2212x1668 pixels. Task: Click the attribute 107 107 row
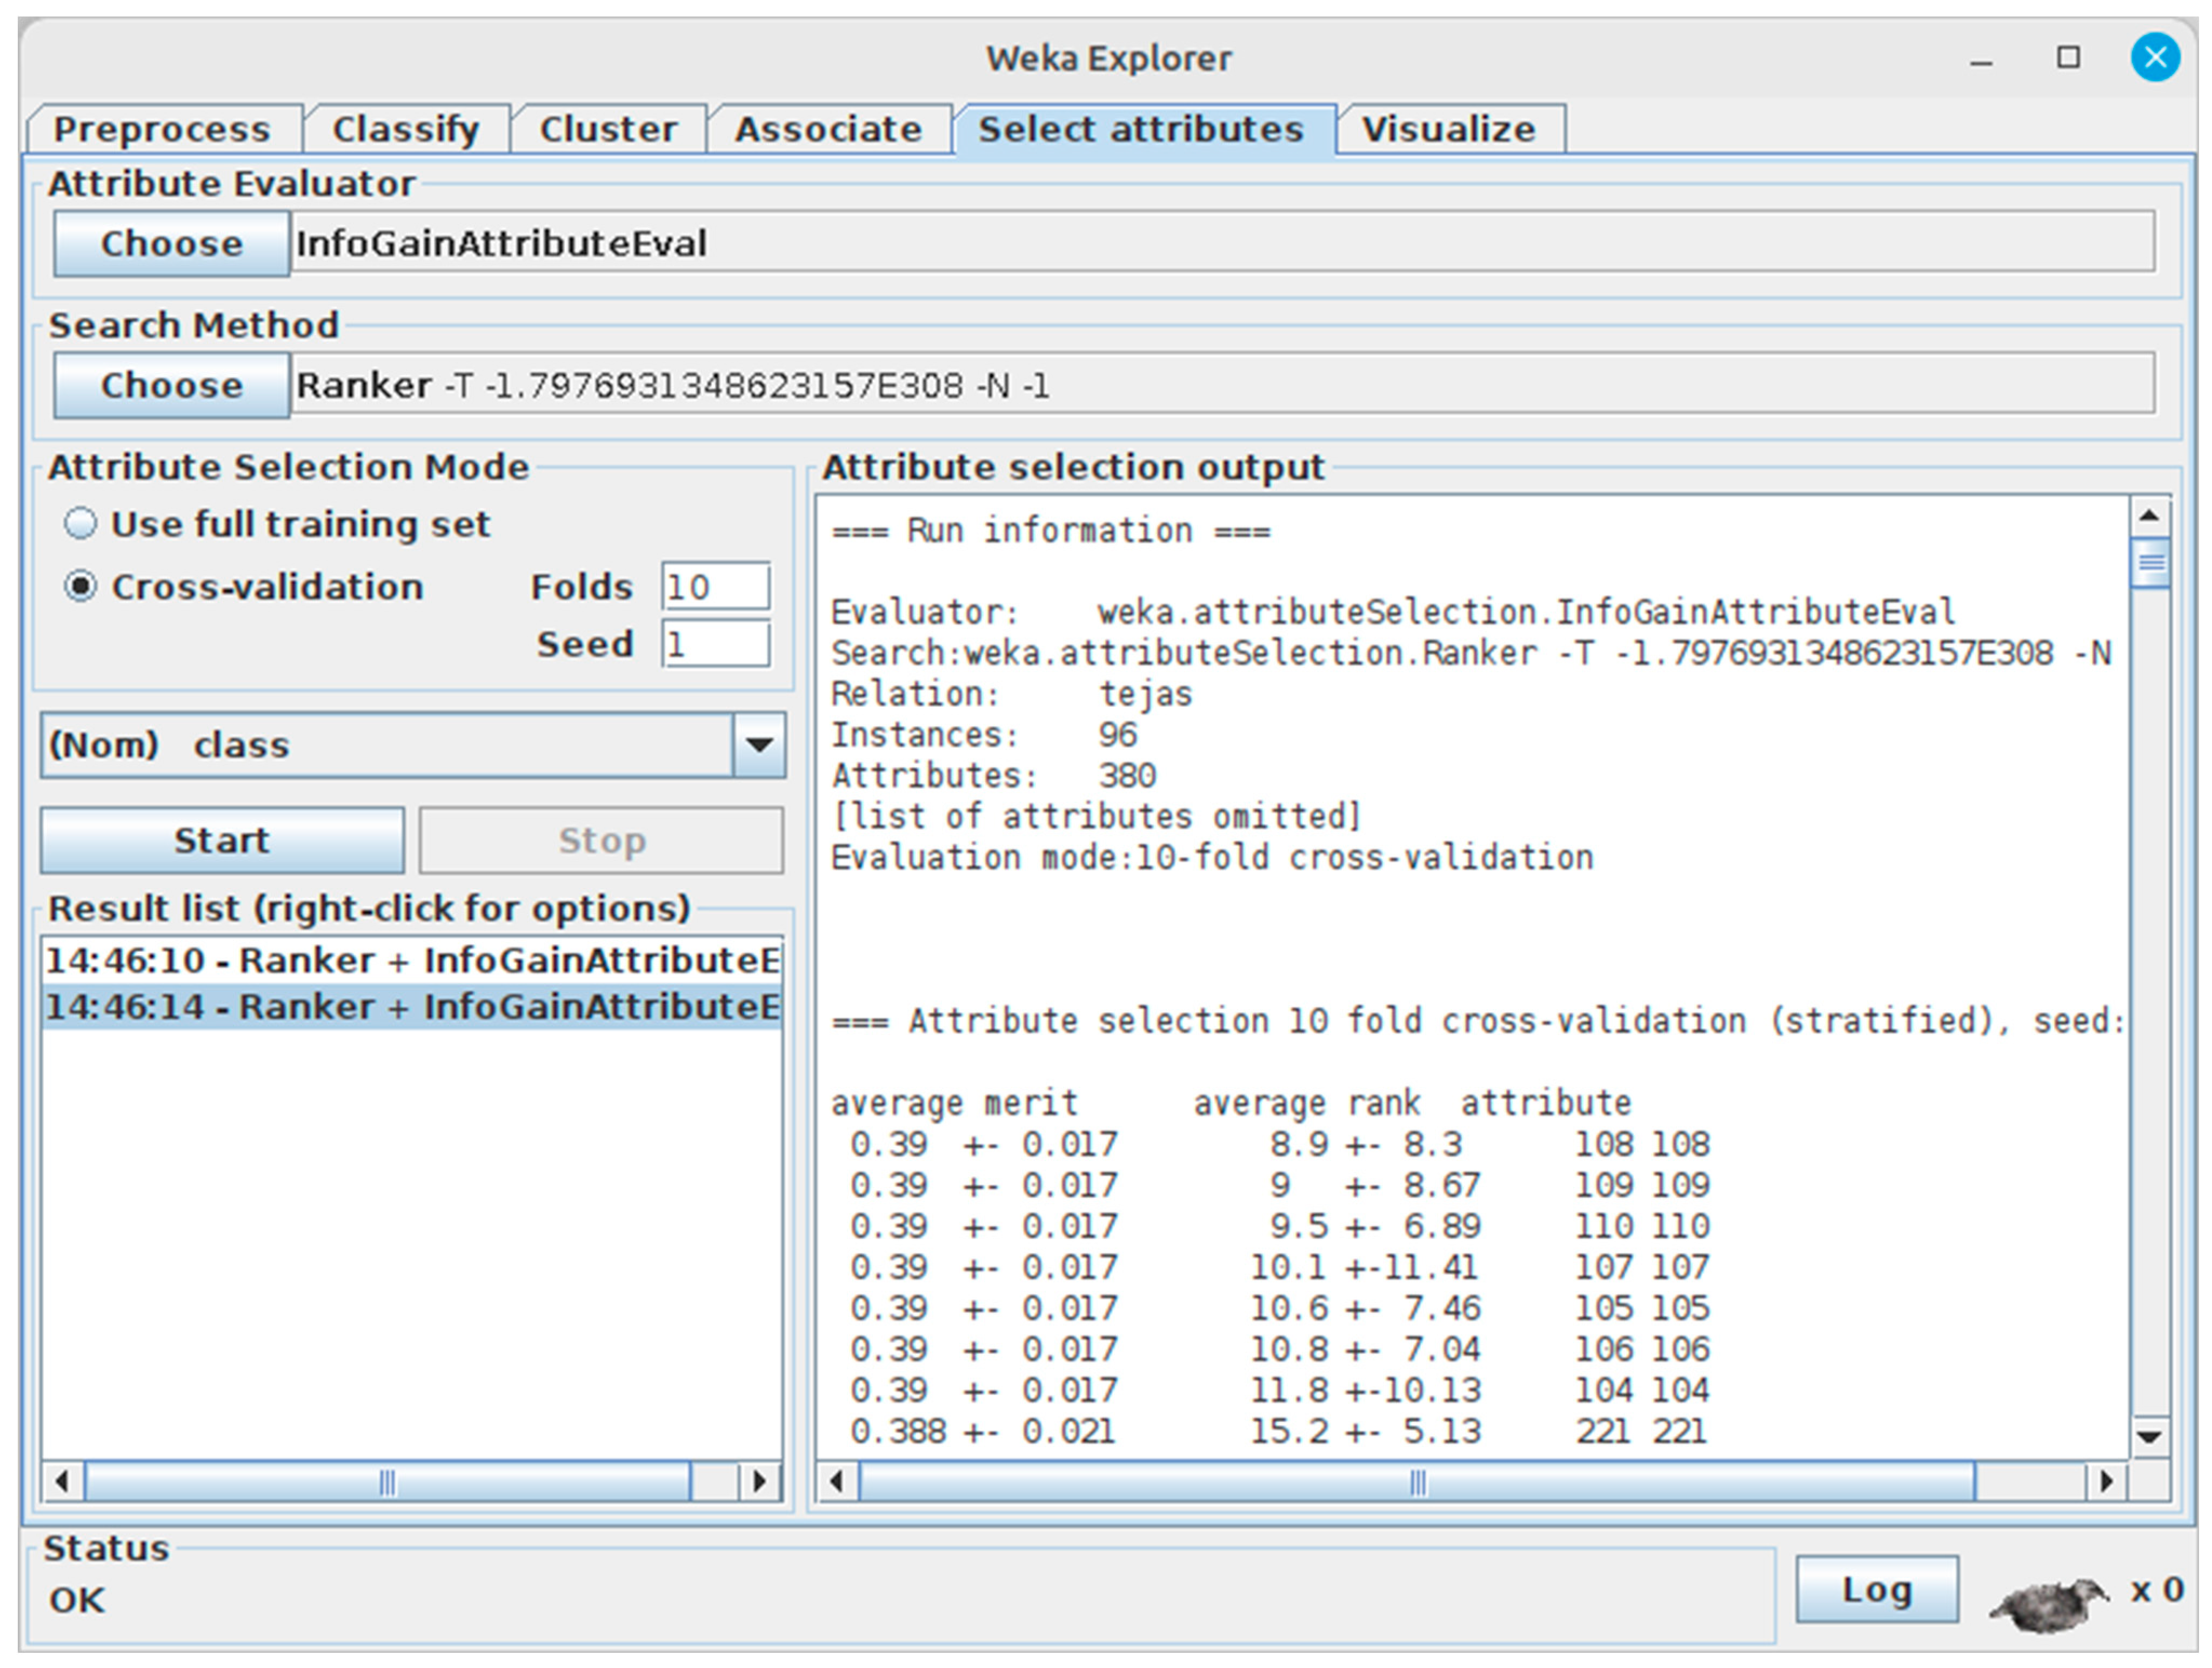pyautogui.click(x=1280, y=1267)
